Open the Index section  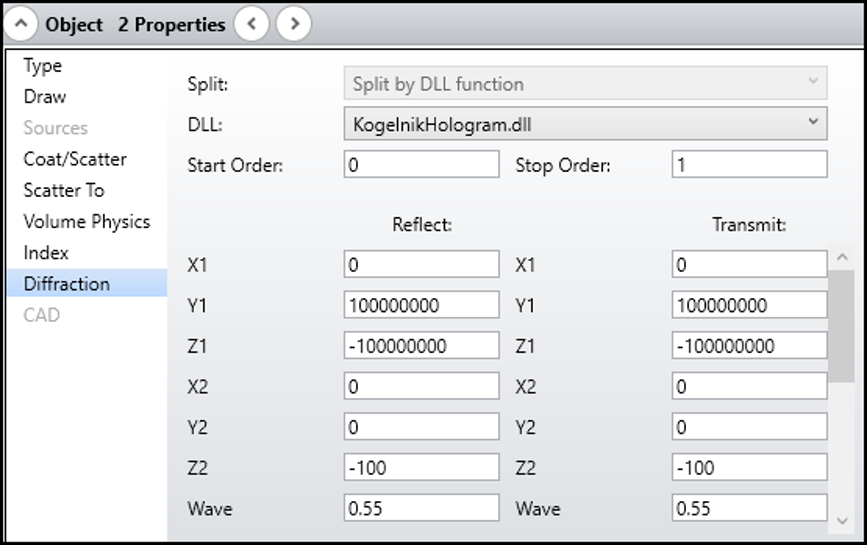click(46, 253)
